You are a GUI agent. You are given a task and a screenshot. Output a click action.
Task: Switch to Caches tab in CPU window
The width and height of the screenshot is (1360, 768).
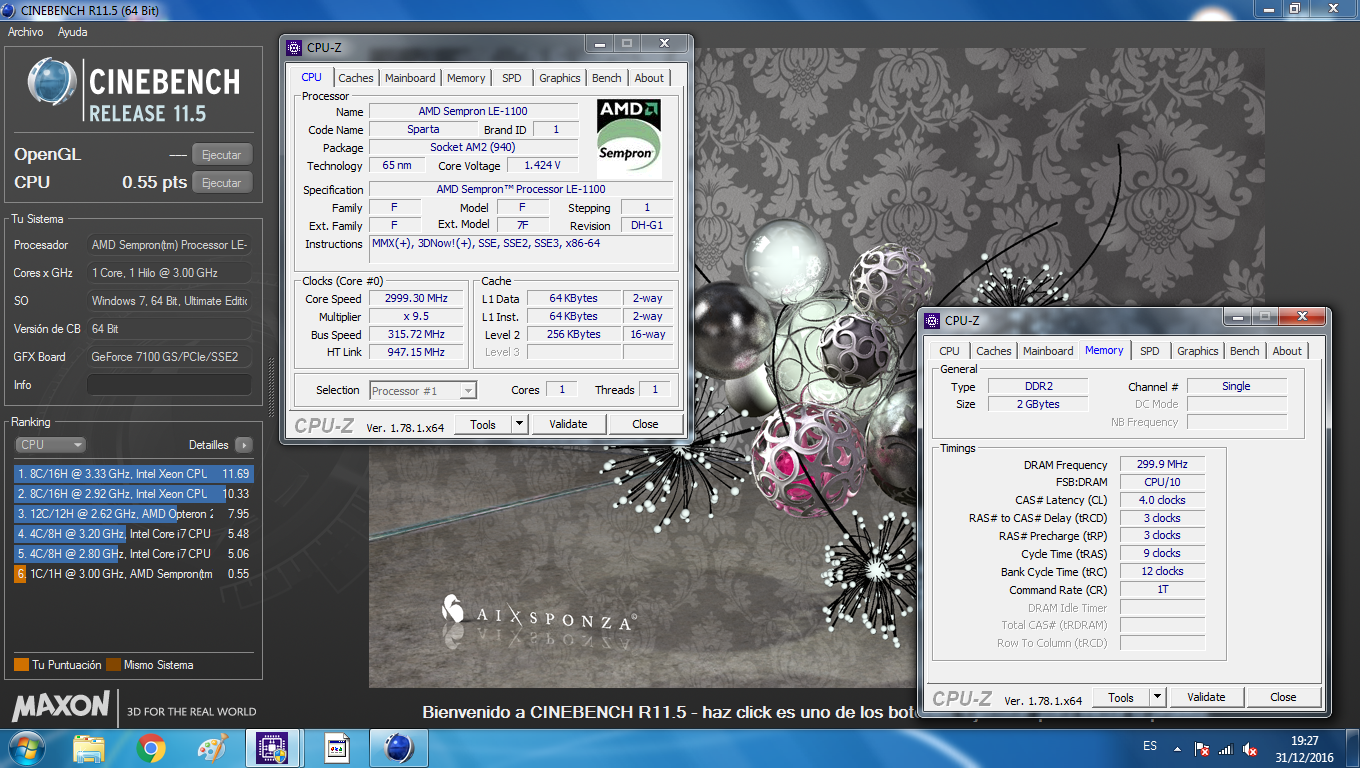pyautogui.click(x=355, y=78)
